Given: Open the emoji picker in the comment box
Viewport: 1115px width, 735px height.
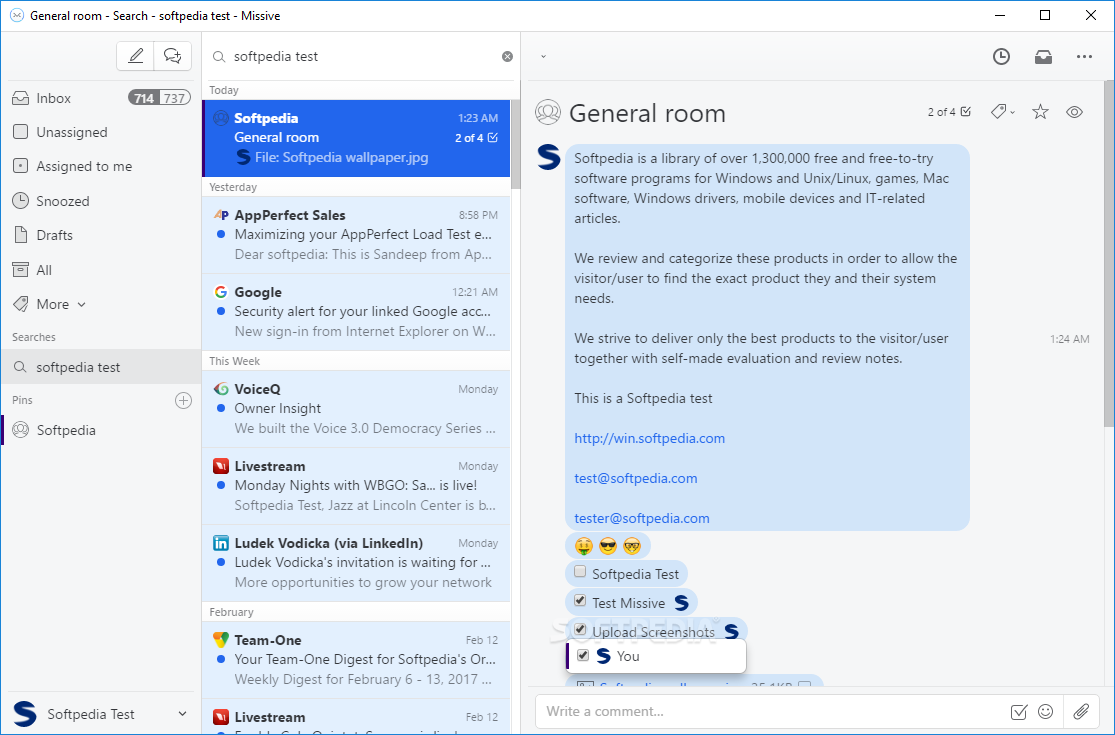Looking at the screenshot, I should click(1045, 712).
